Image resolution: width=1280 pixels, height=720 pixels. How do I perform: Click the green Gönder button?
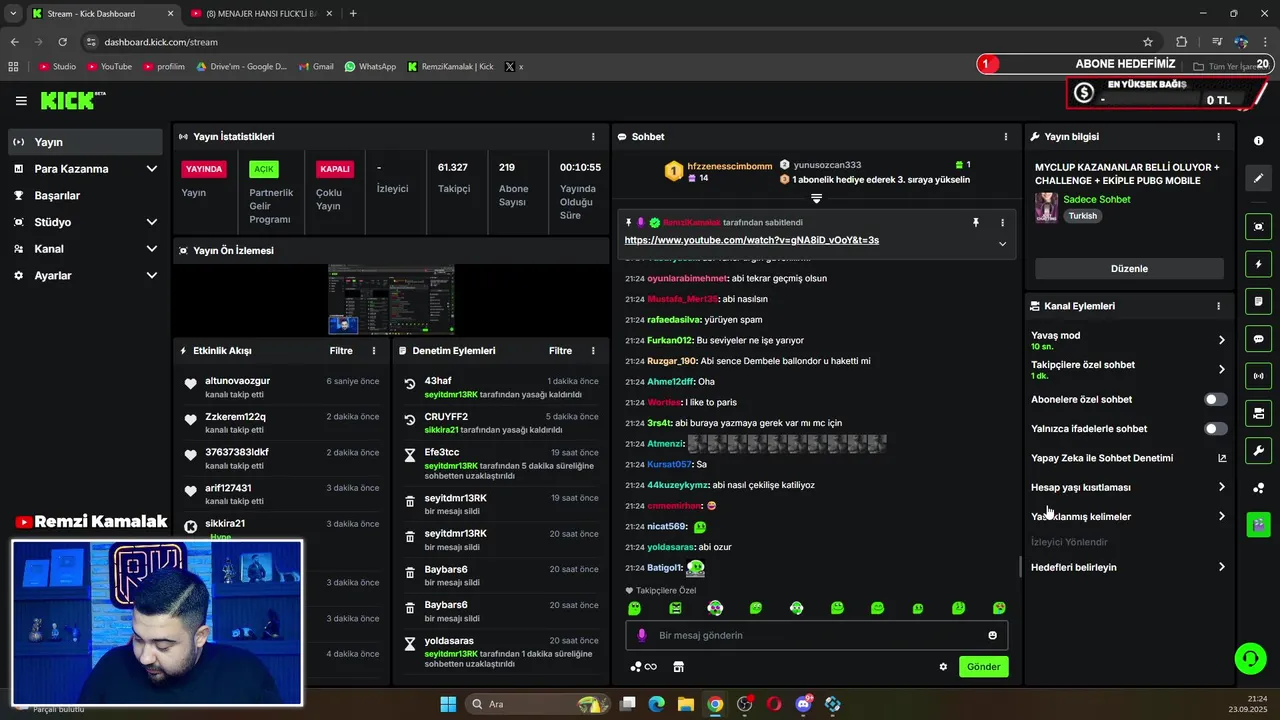pos(983,667)
